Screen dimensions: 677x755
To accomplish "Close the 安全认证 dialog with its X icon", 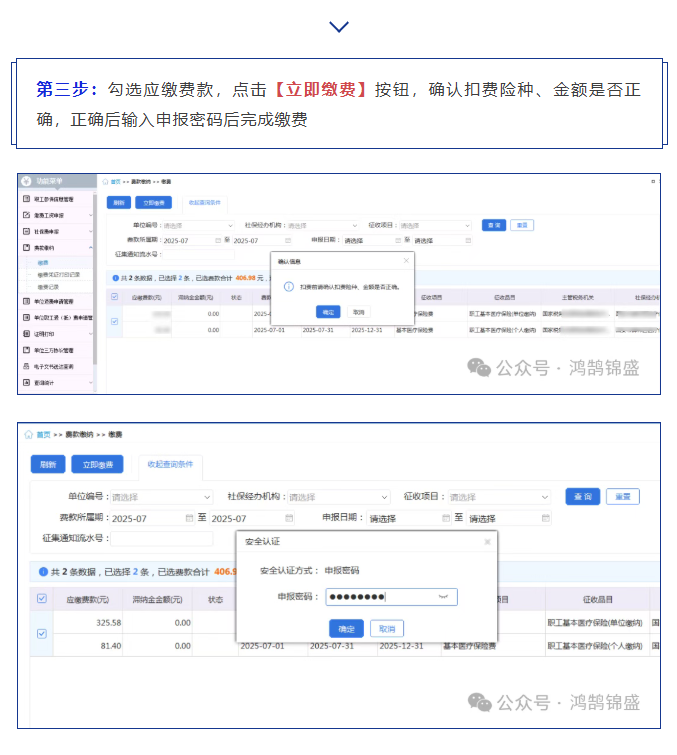I will [488, 541].
